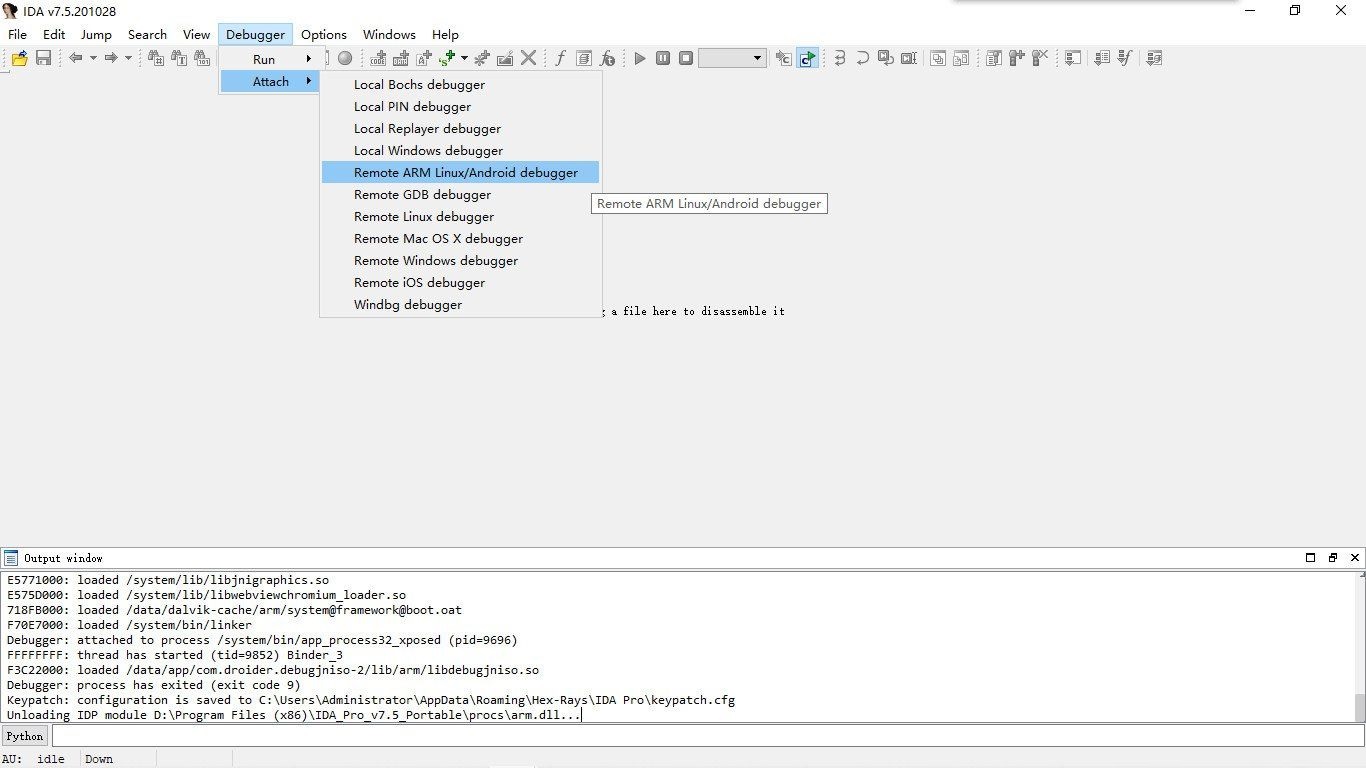Jump back with the left arrow
The height and width of the screenshot is (768, 1366).
coord(75,58)
